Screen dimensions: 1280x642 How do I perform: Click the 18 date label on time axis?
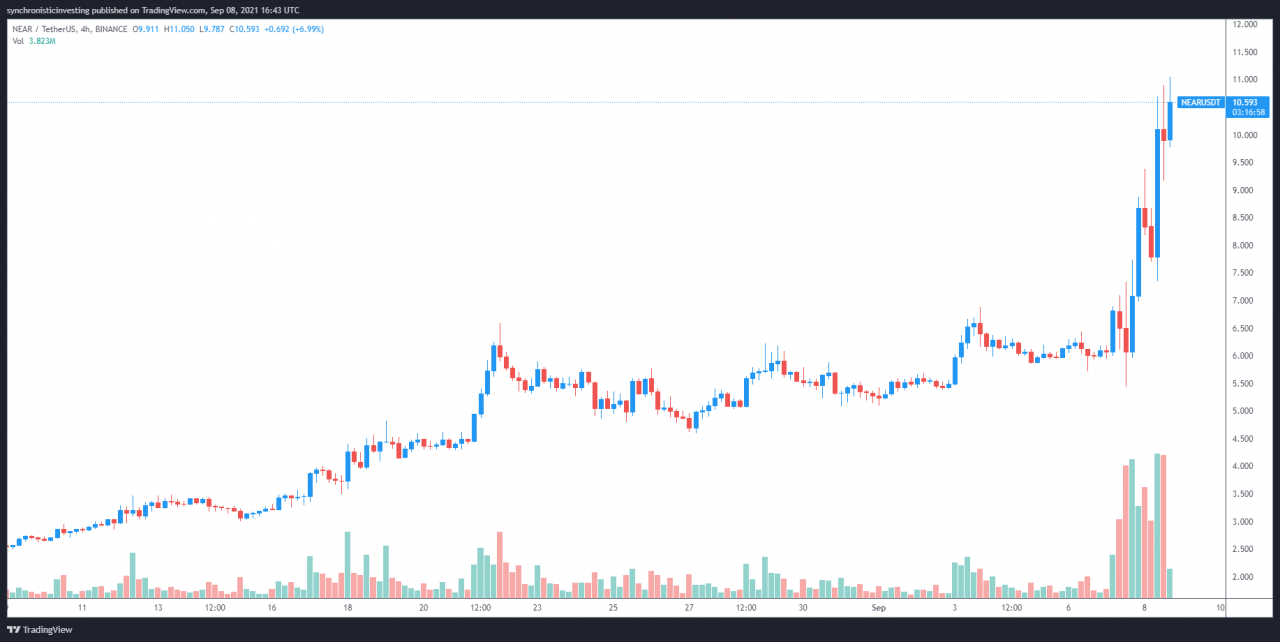pos(347,607)
